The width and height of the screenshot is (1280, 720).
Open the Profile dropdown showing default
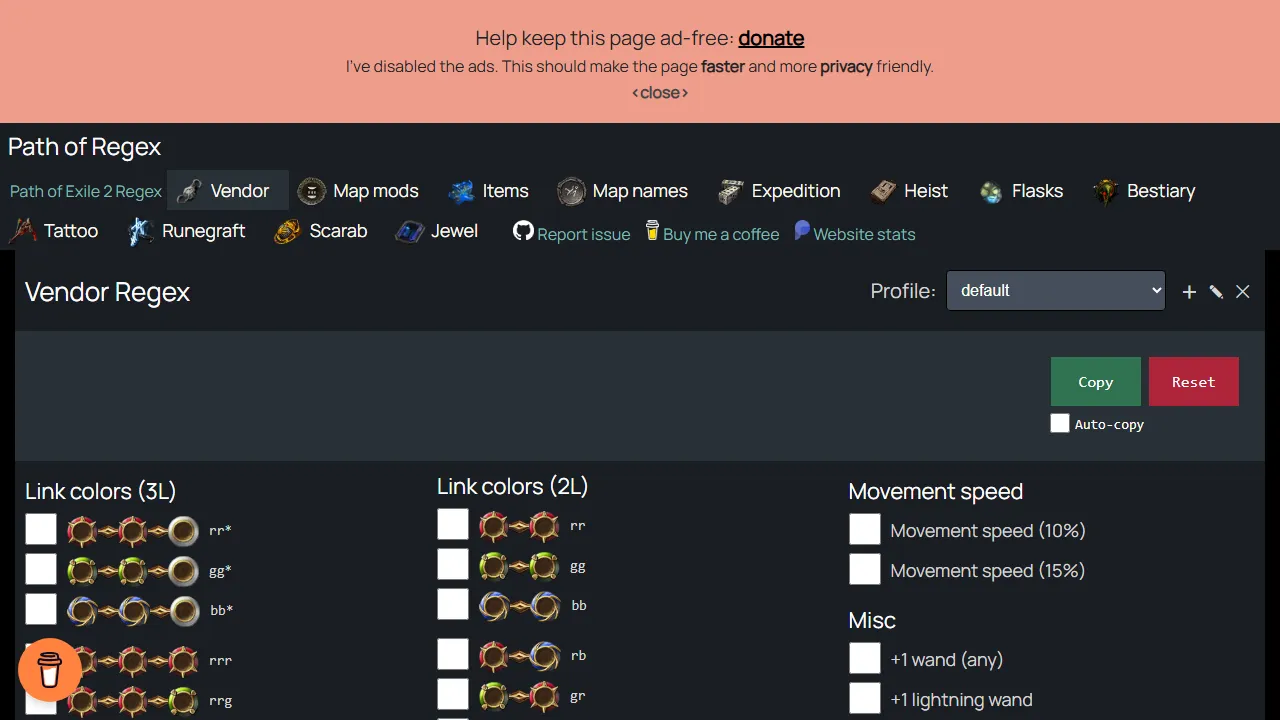click(1055, 290)
